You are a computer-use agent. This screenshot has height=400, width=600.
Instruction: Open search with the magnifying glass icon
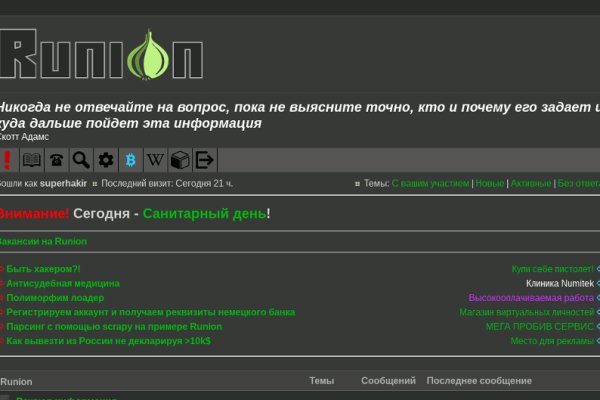[81, 160]
